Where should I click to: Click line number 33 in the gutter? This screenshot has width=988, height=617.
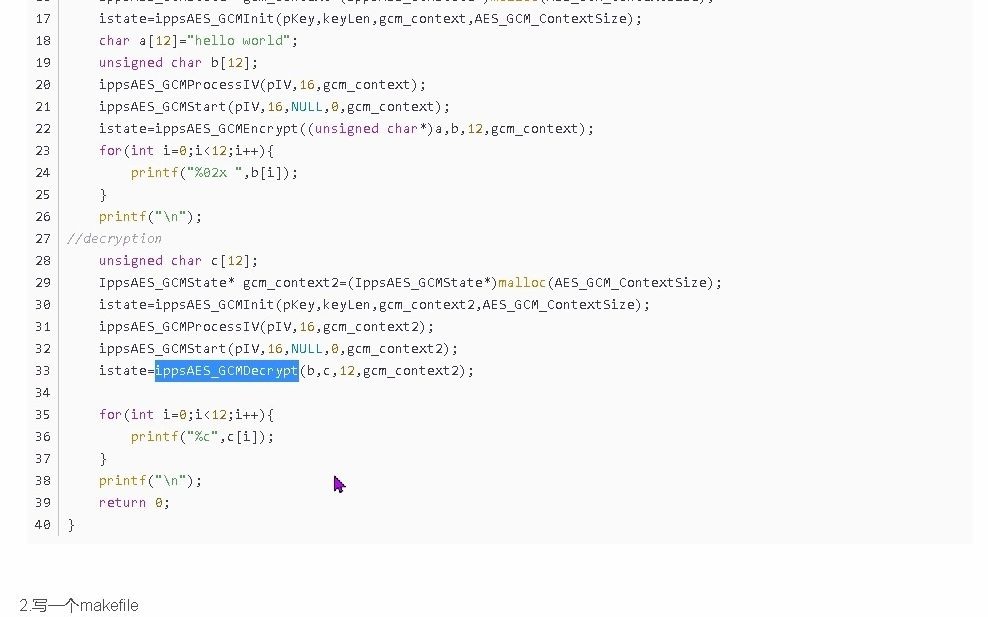pyautogui.click(x=42, y=370)
